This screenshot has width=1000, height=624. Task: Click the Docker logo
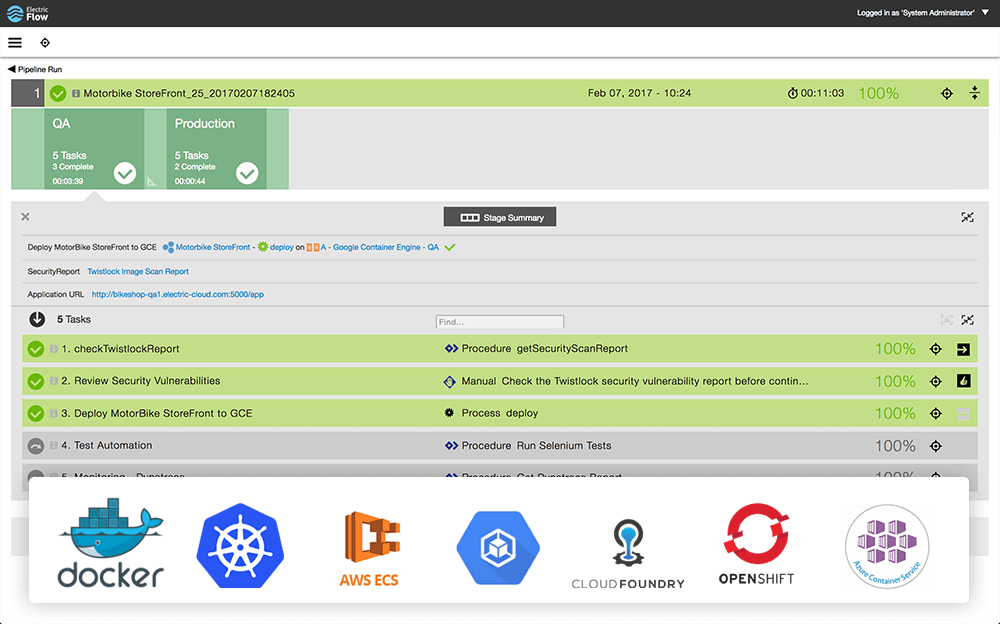pos(110,546)
